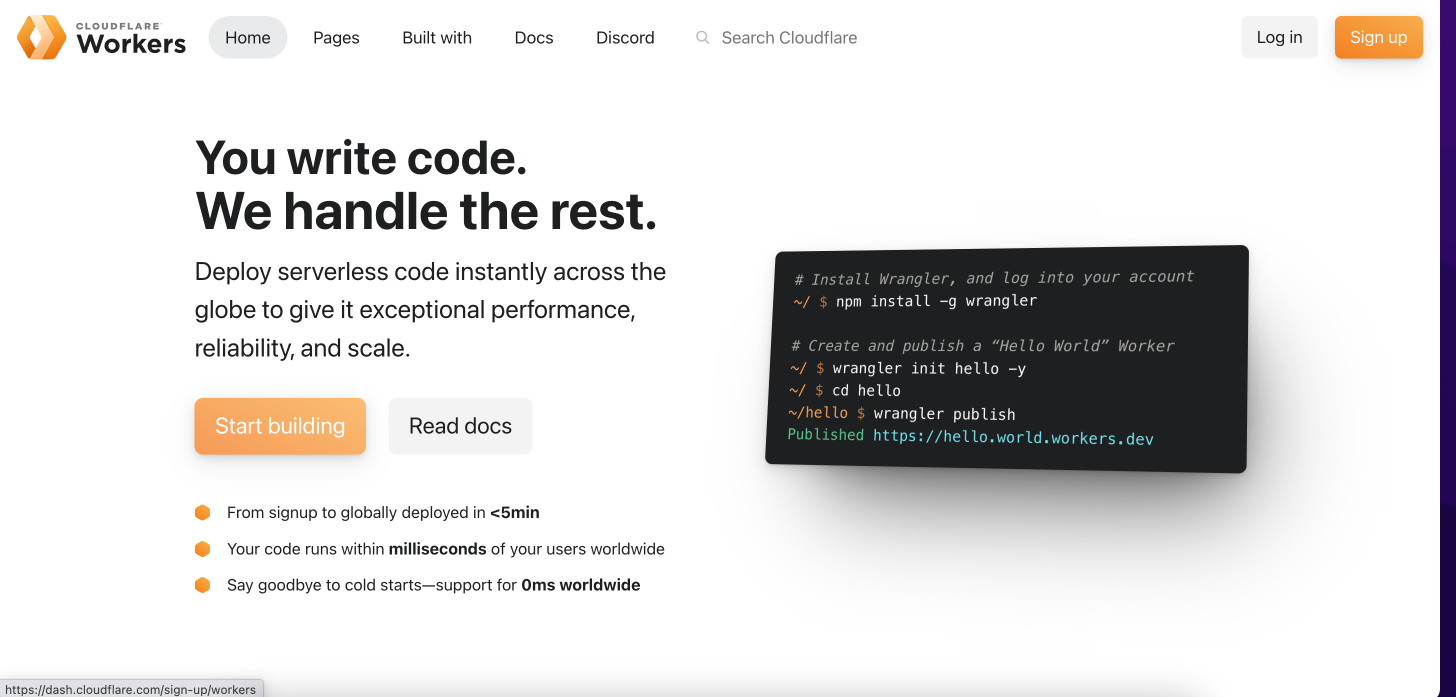
Task: Click the Log in button
Action: point(1280,37)
